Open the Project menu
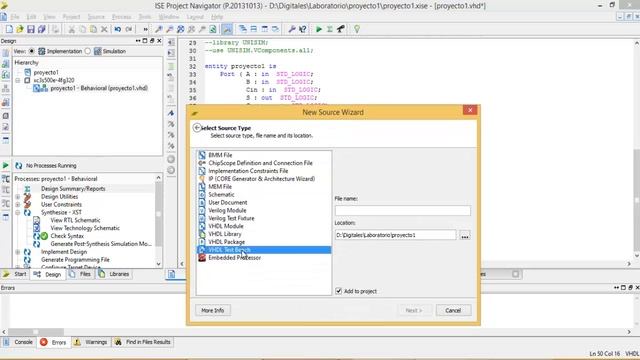This screenshot has height=360, width=640. click(x=71, y=17)
